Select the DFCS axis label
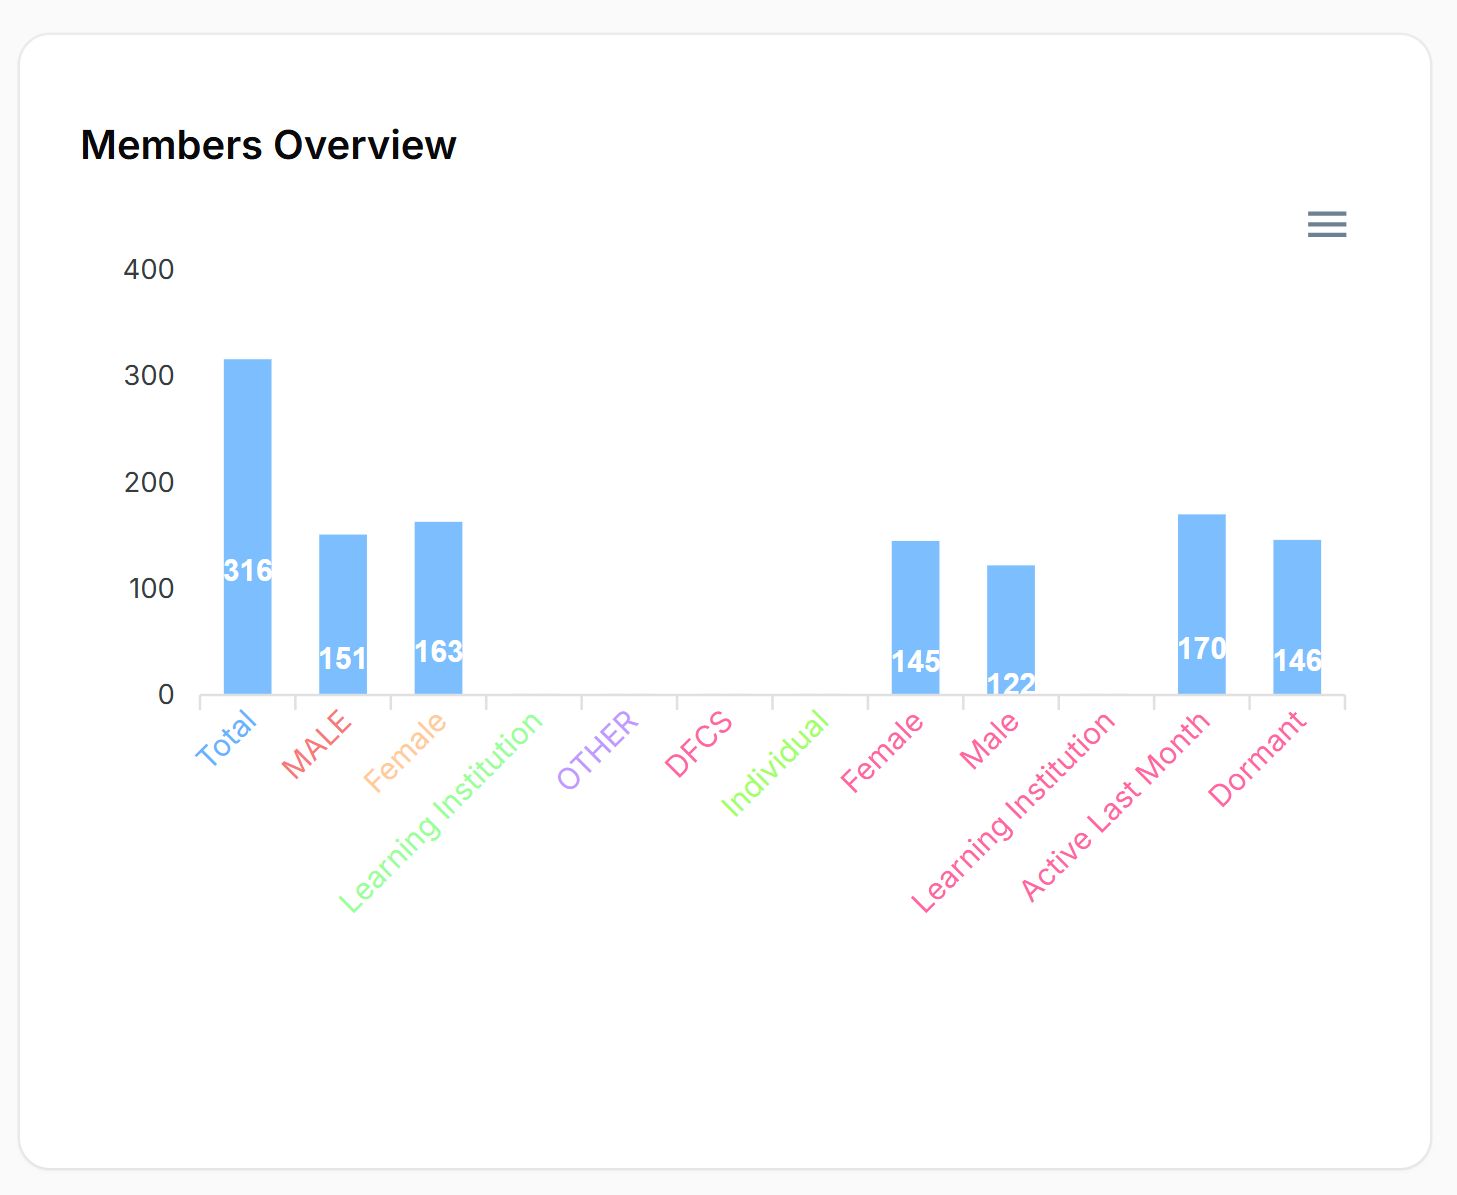This screenshot has height=1195, width=1457. tap(698, 745)
